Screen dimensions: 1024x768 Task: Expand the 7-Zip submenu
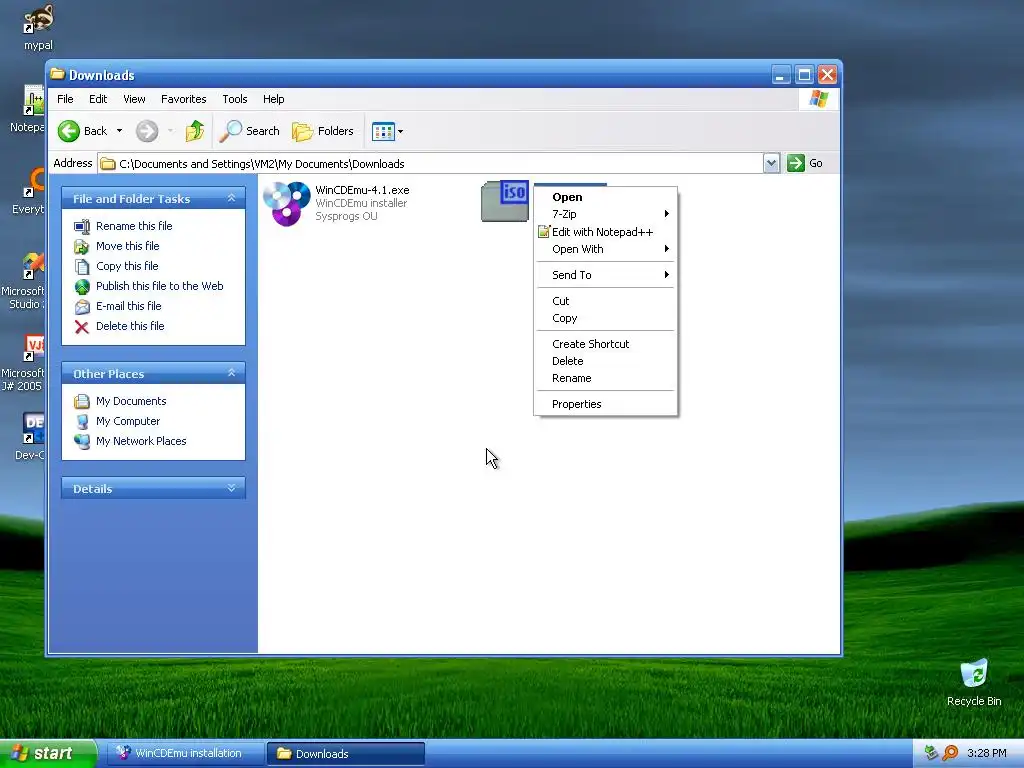coord(605,214)
